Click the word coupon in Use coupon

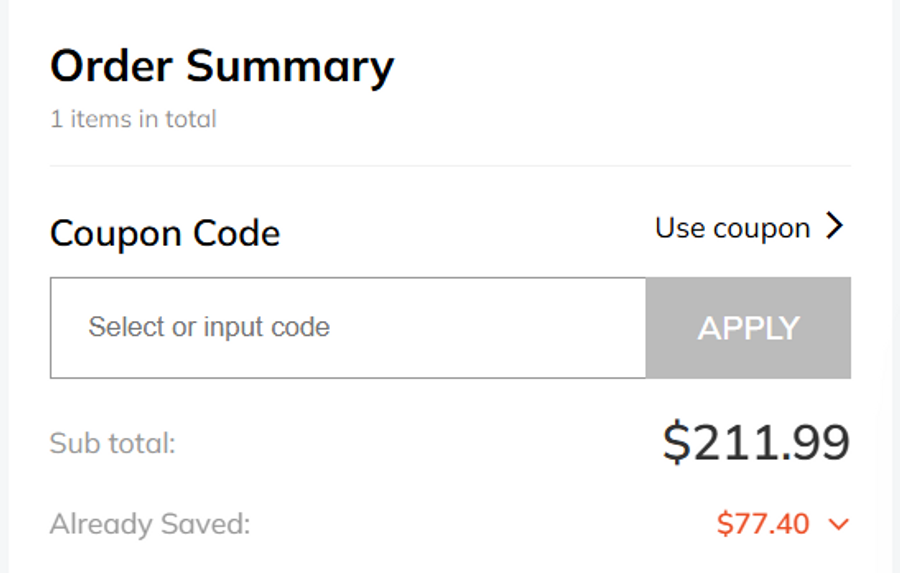(762, 229)
